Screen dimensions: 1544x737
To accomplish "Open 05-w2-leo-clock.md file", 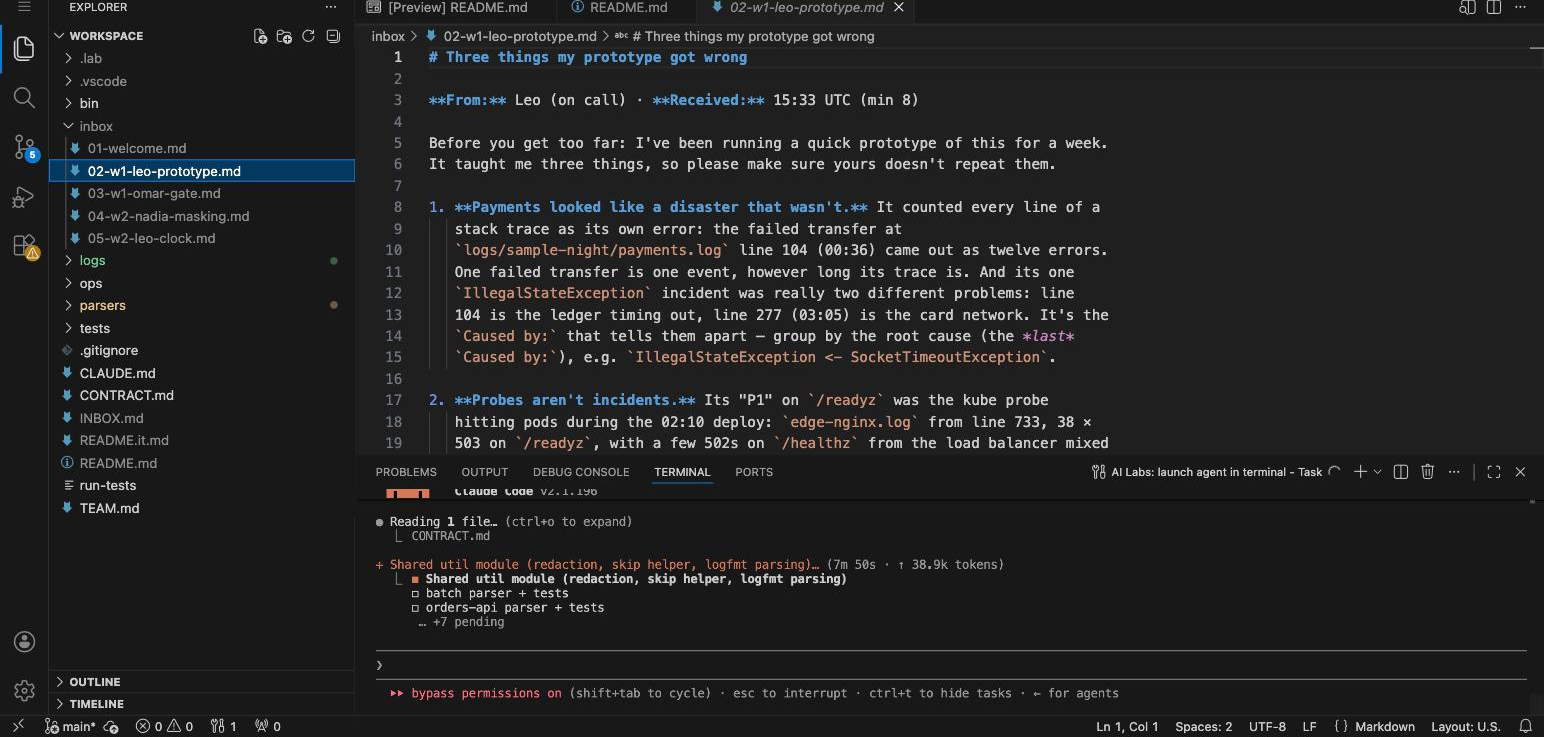I will [x=151, y=238].
